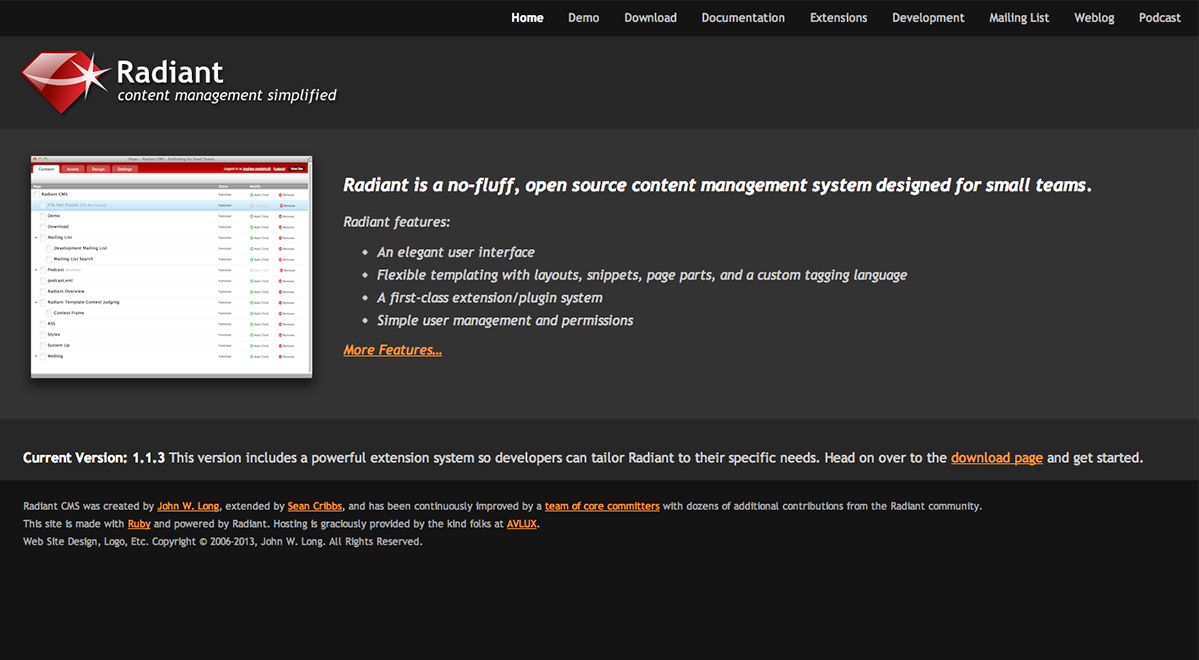Select Extensions in top navigation

coord(838,18)
